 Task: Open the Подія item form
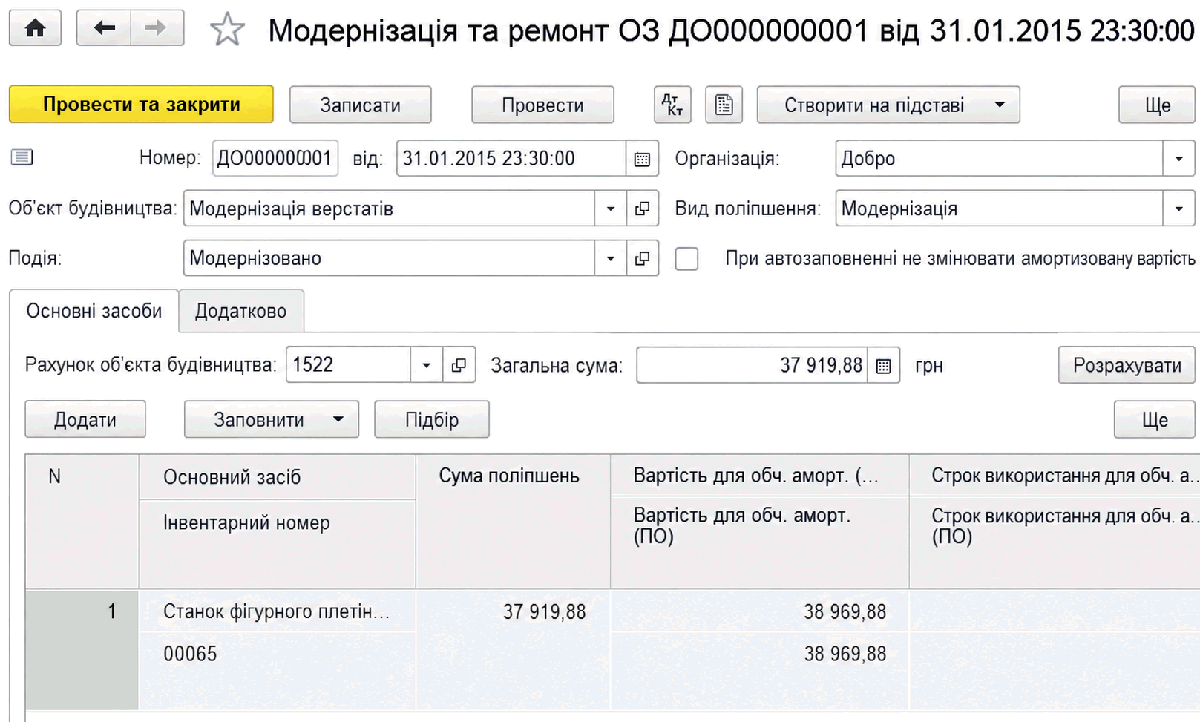(x=642, y=258)
